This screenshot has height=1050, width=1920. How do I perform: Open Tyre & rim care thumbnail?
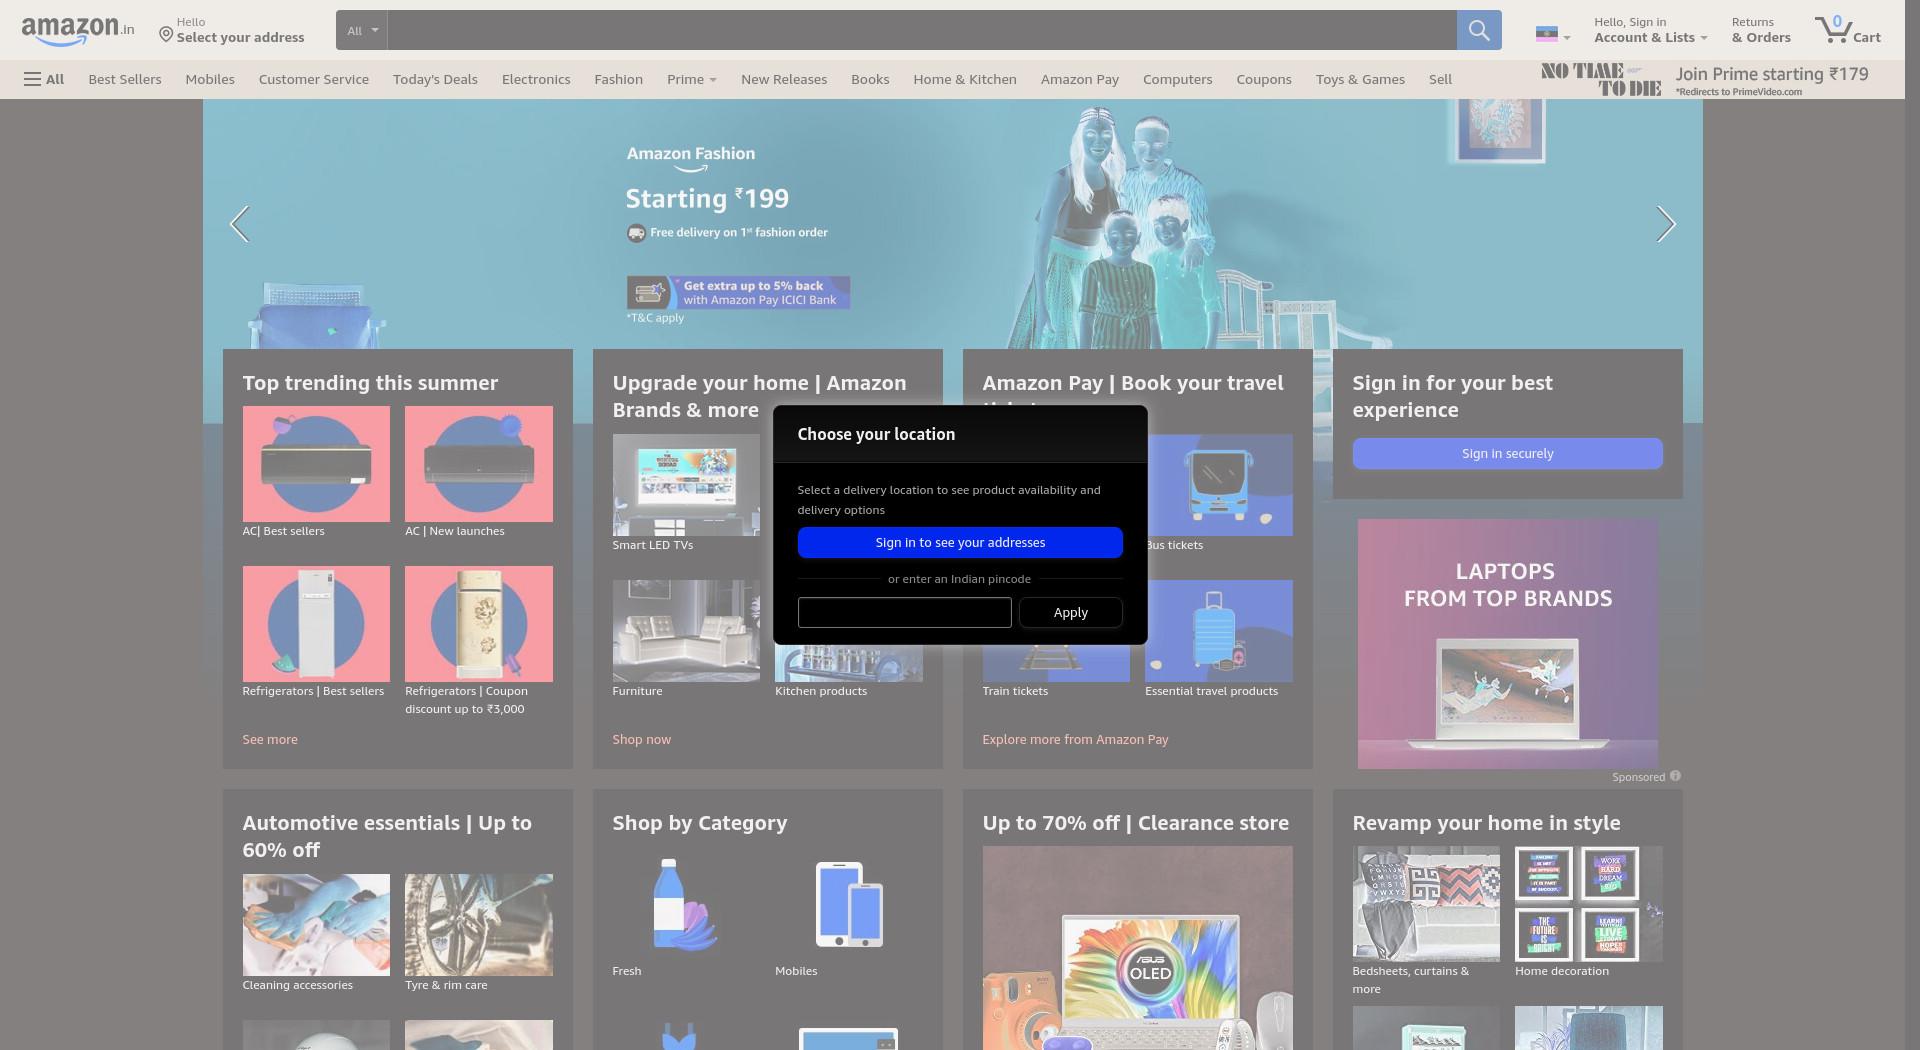click(478, 925)
